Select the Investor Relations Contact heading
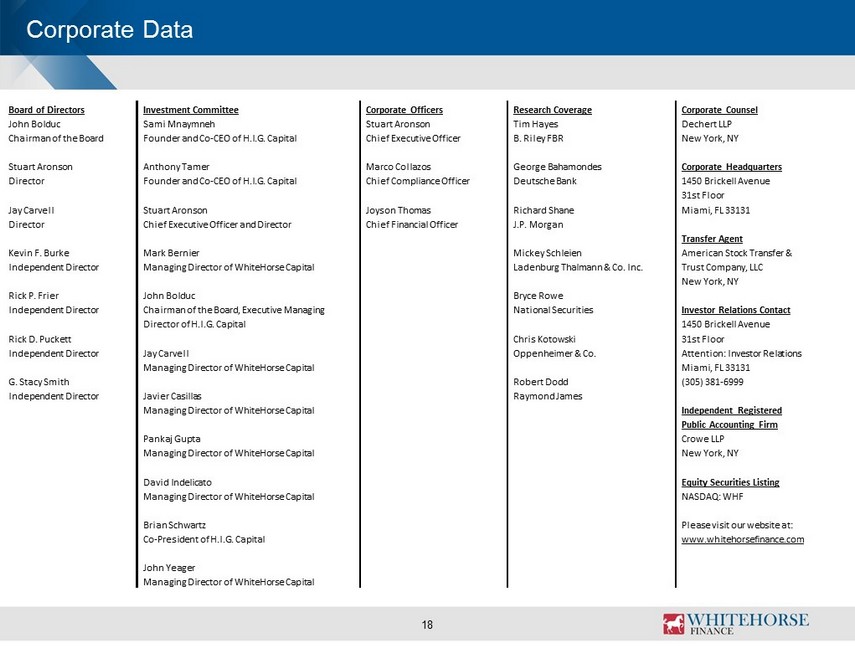The width and height of the screenshot is (855, 654). click(x=736, y=310)
